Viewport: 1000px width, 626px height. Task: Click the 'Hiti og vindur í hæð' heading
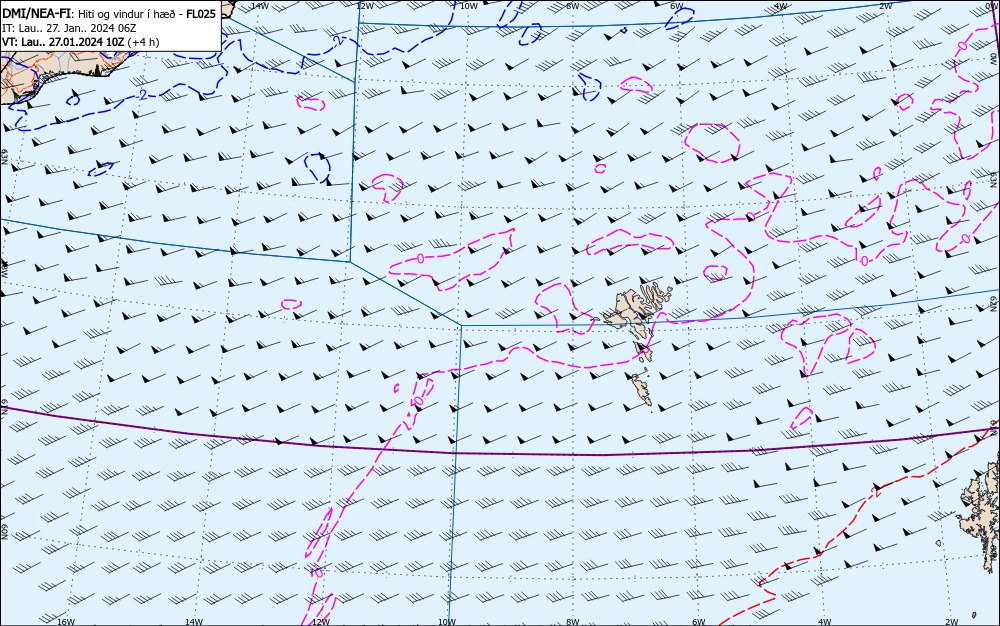[x=128, y=14]
